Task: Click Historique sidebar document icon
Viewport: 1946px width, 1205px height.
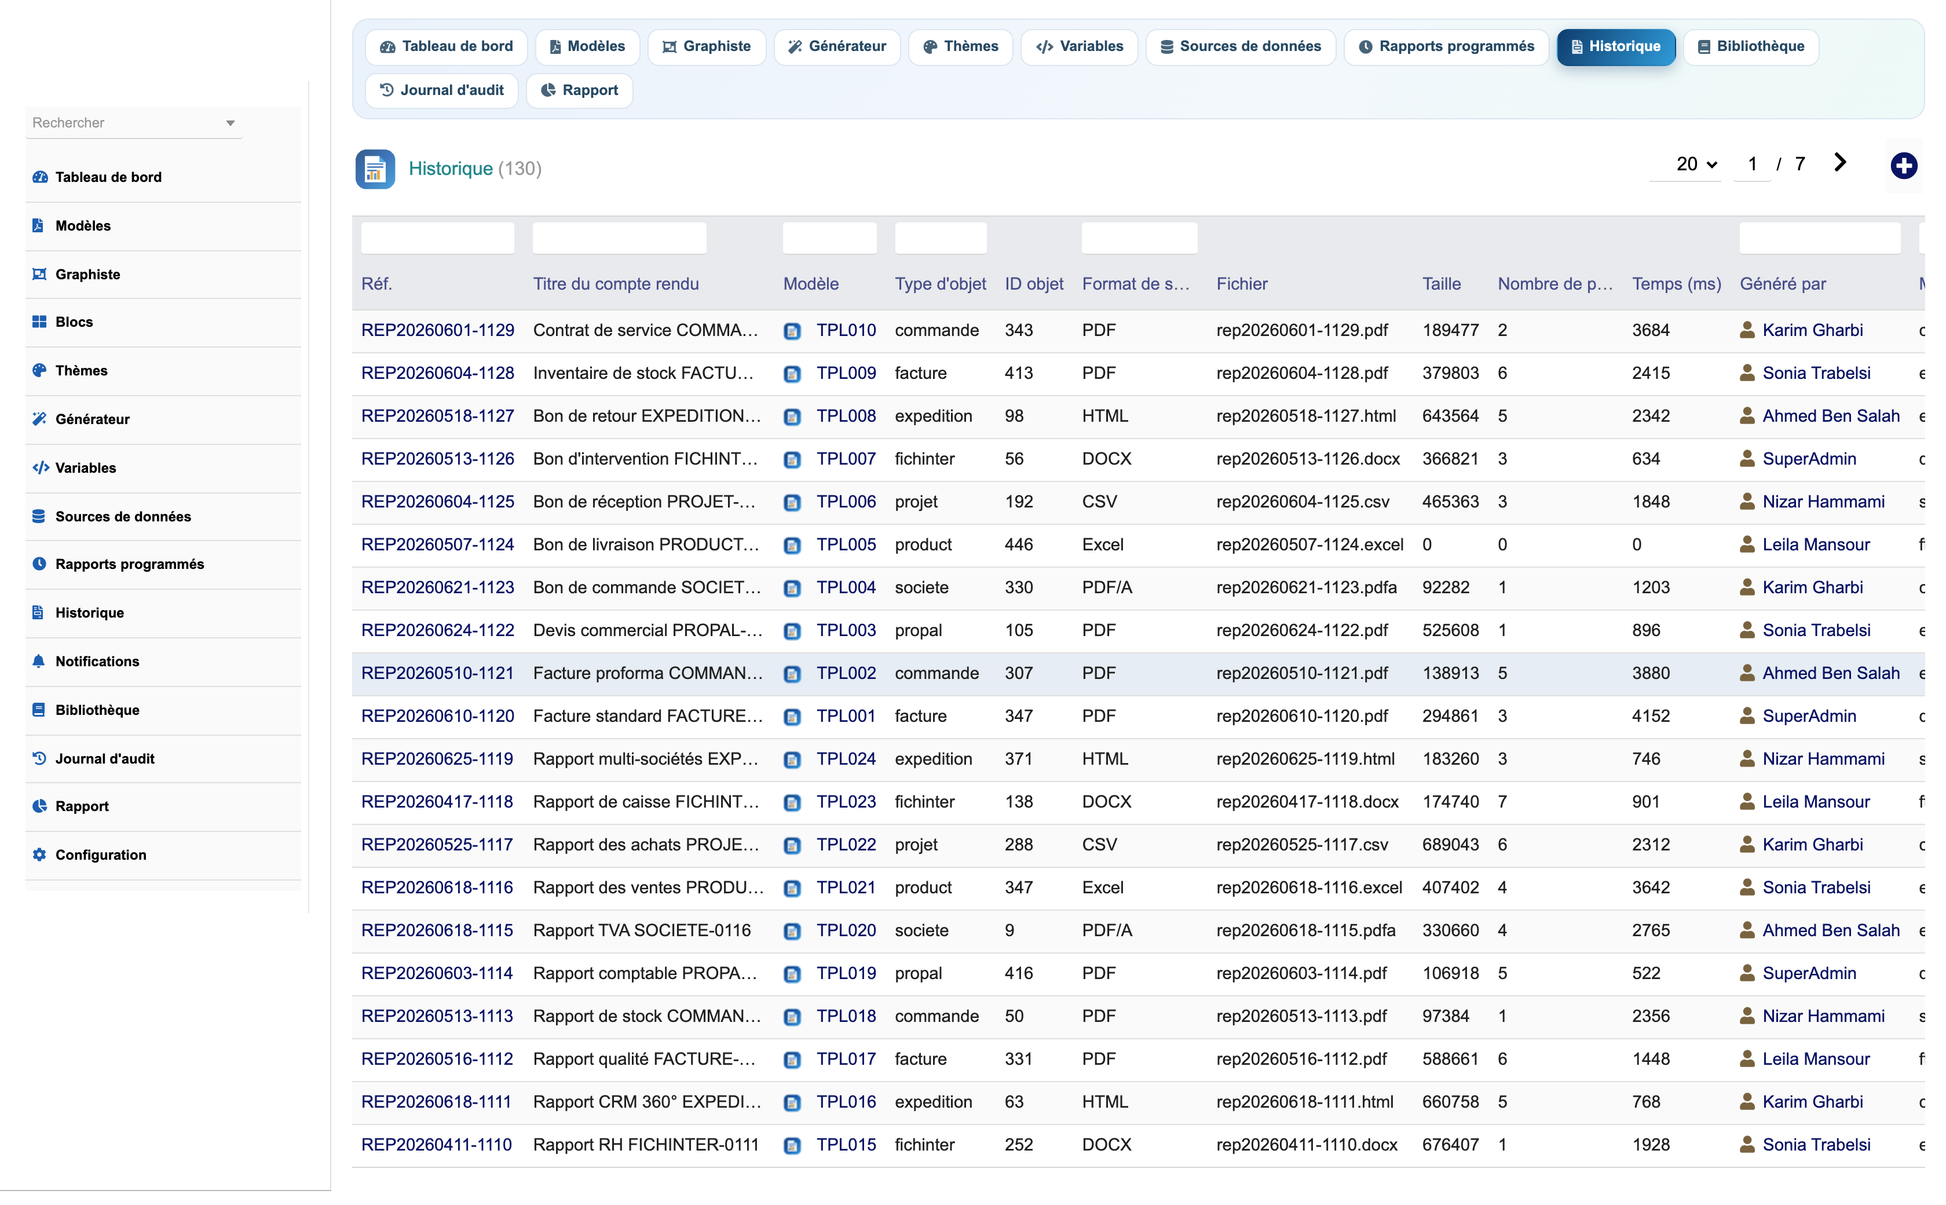Action: (x=38, y=612)
